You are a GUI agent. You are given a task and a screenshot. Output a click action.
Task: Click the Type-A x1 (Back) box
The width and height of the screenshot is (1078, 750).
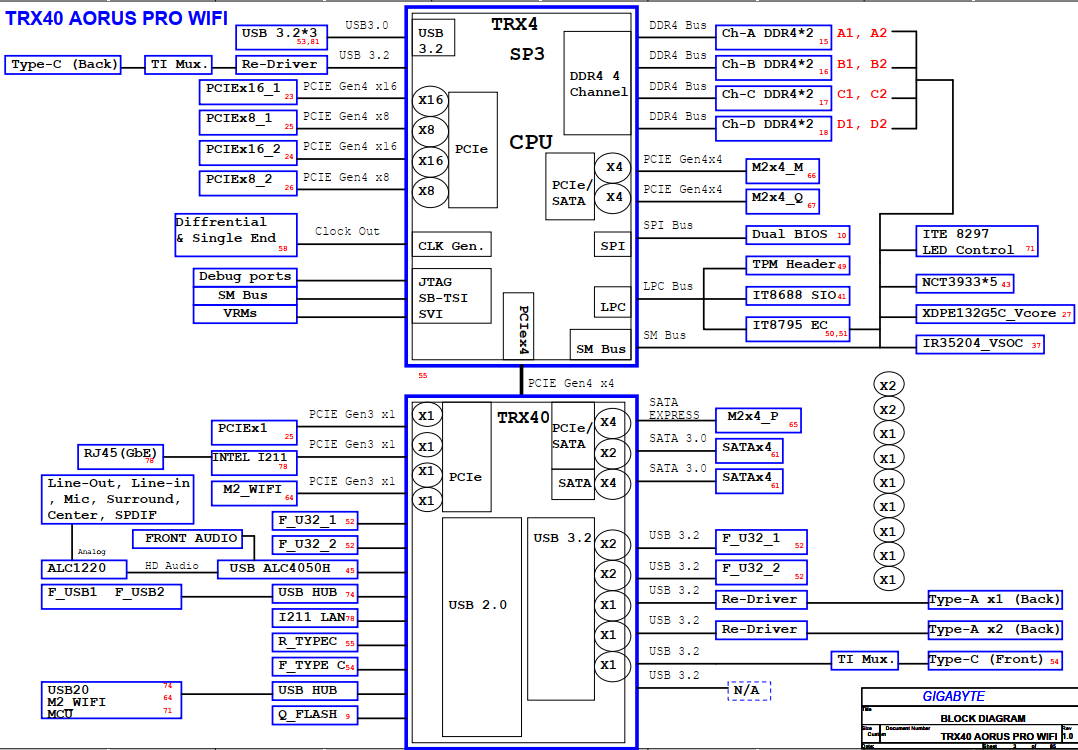[994, 599]
